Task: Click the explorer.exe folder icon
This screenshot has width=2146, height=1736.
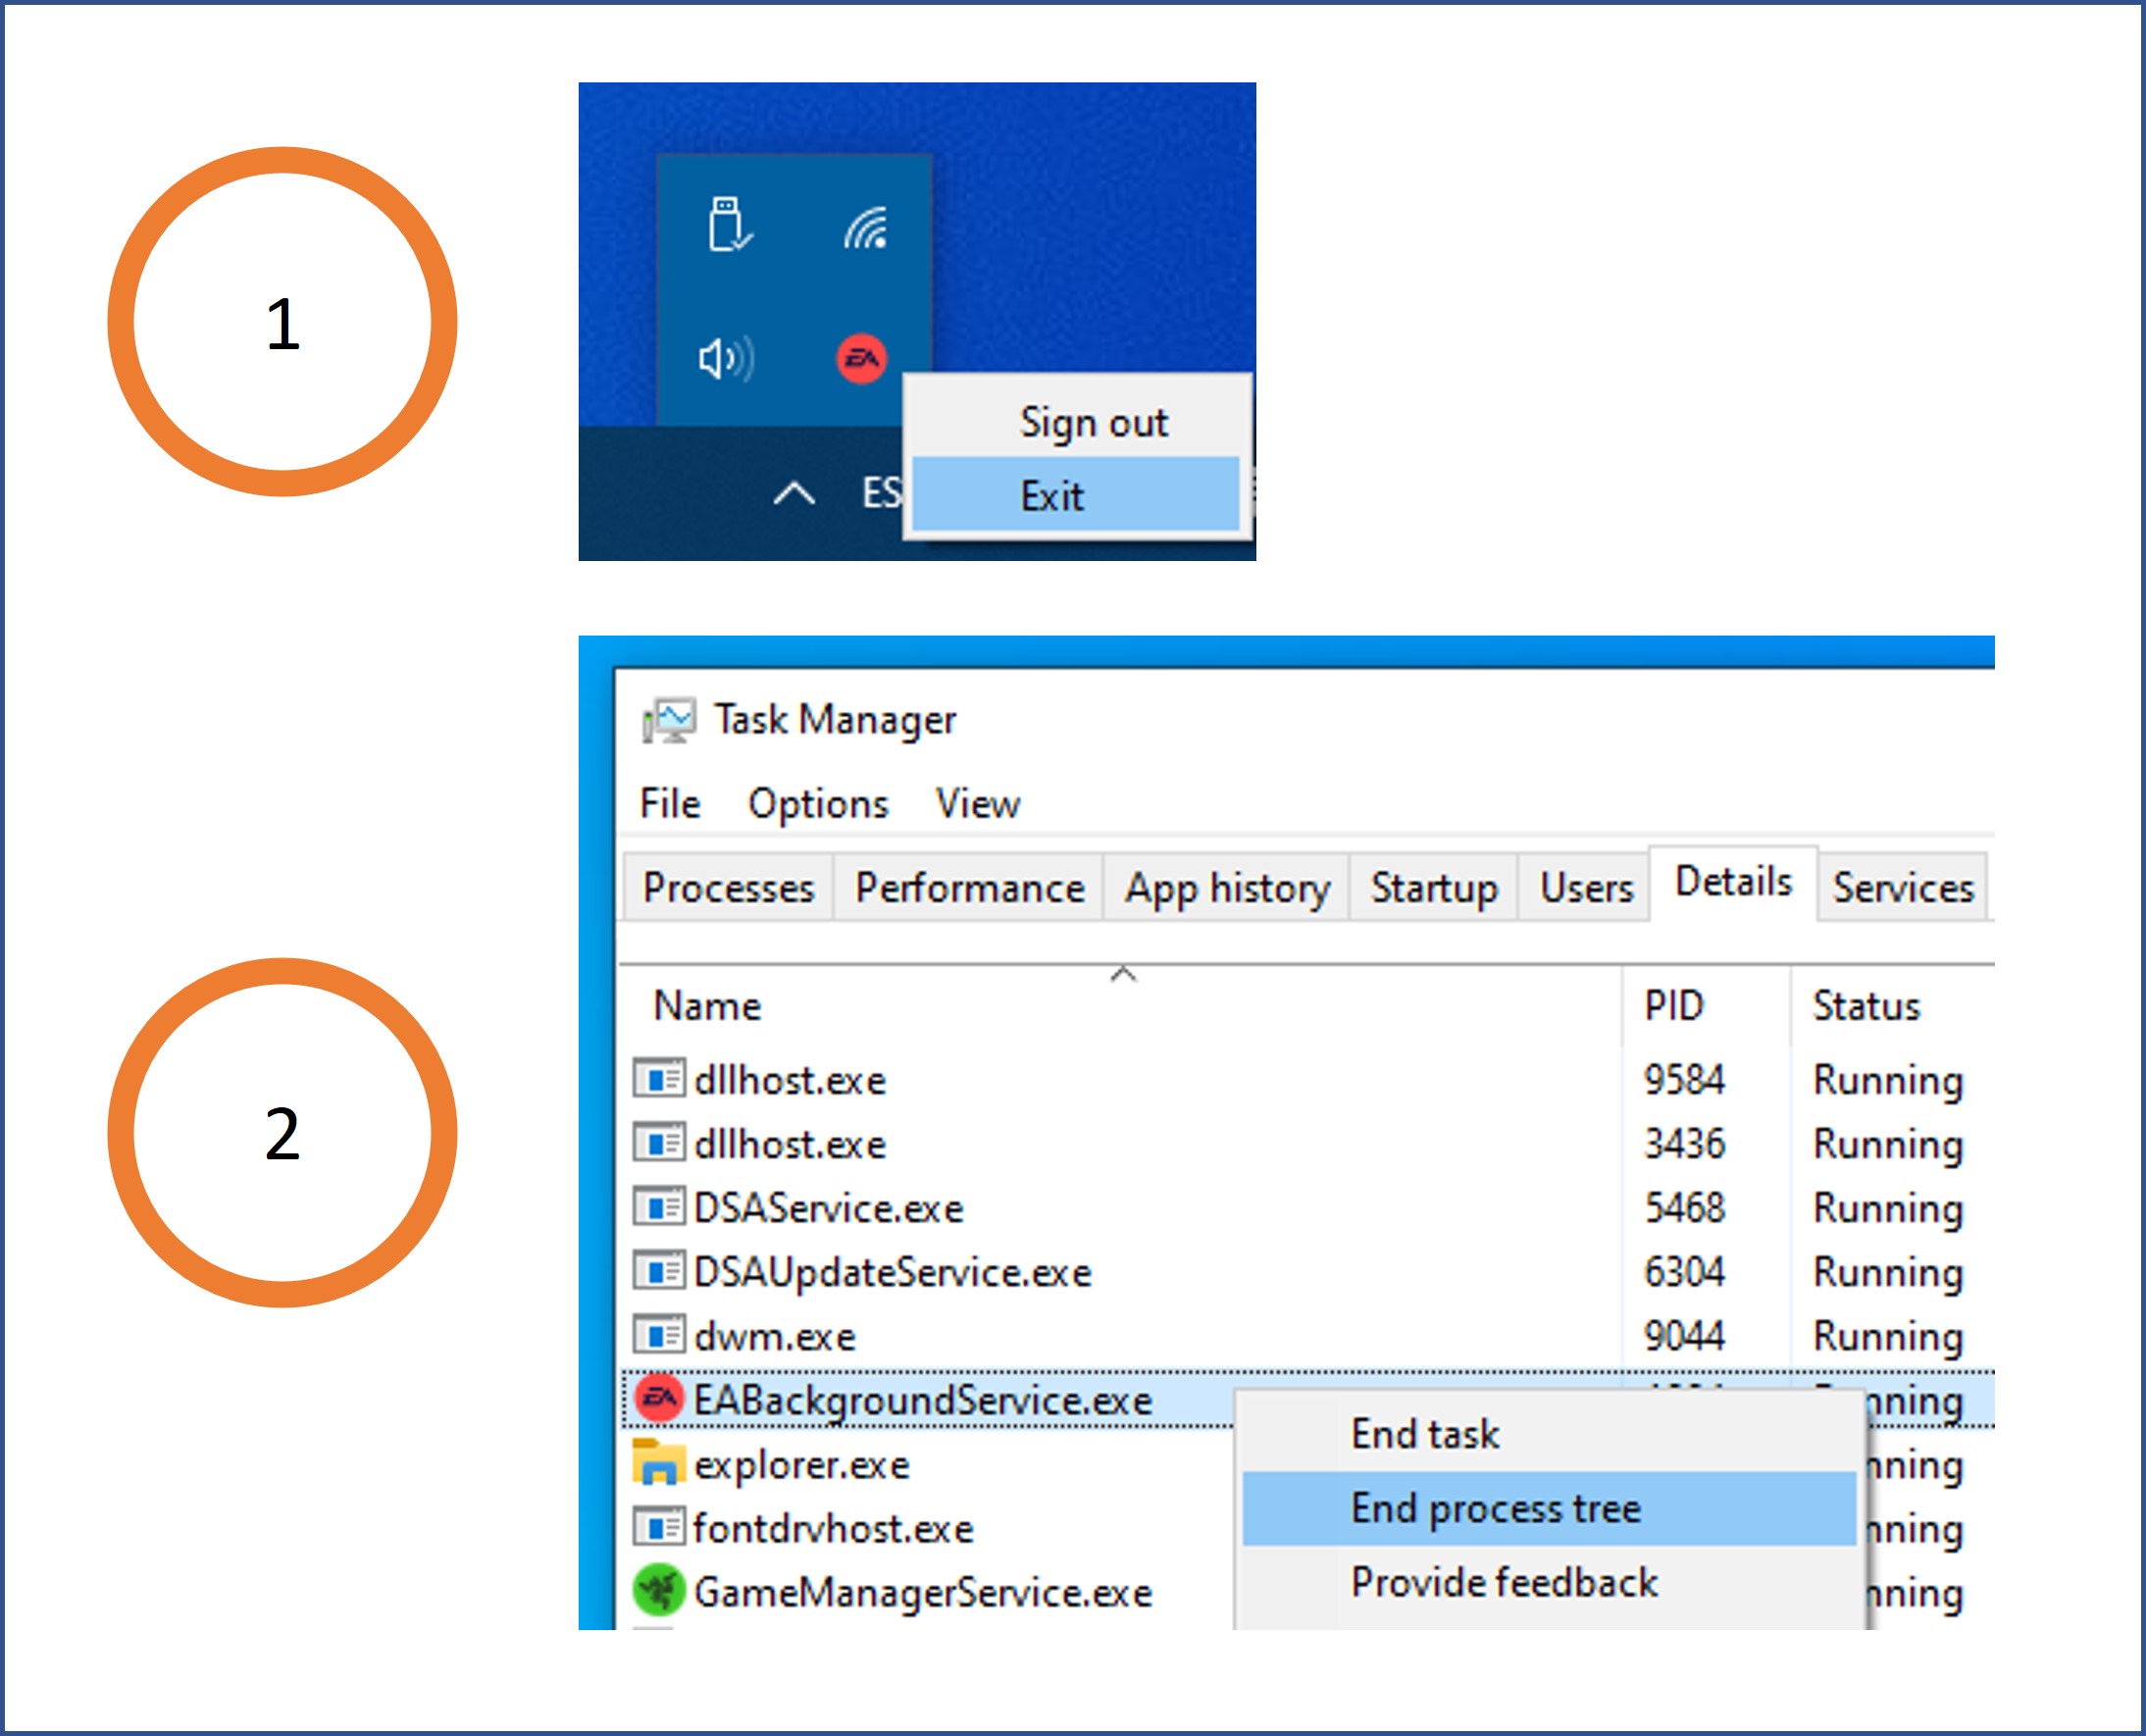Action: pos(659,1463)
